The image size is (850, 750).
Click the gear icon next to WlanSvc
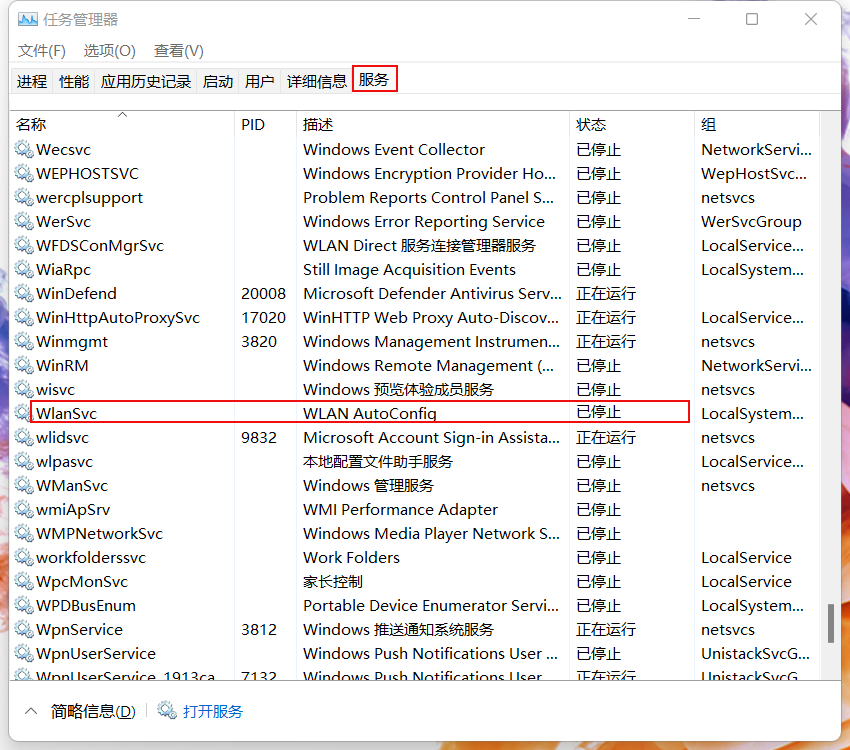coord(23,413)
